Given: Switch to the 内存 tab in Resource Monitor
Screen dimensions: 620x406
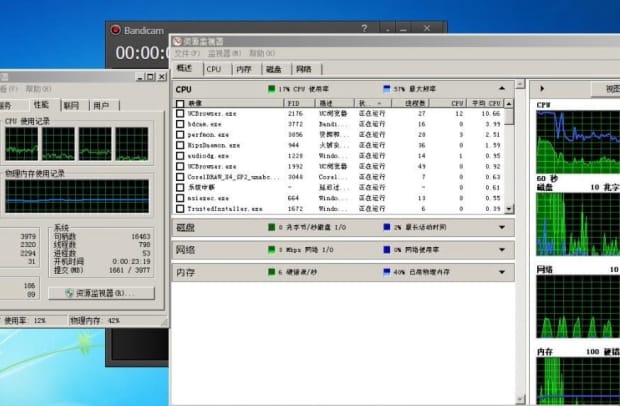Looking at the screenshot, I should (243, 69).
